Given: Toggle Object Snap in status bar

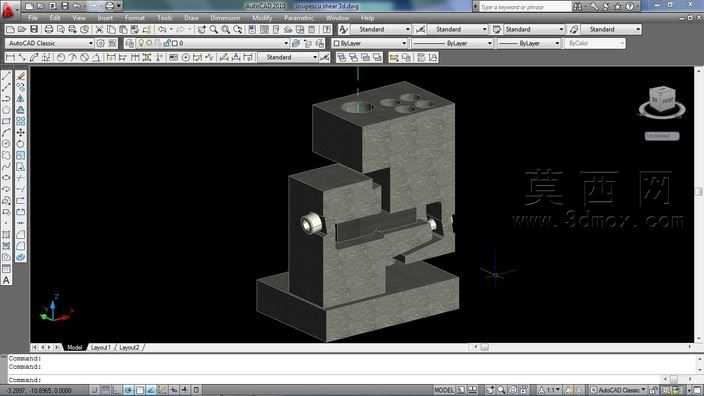Looking at the screenshot, I should click(x=140, y=390).
